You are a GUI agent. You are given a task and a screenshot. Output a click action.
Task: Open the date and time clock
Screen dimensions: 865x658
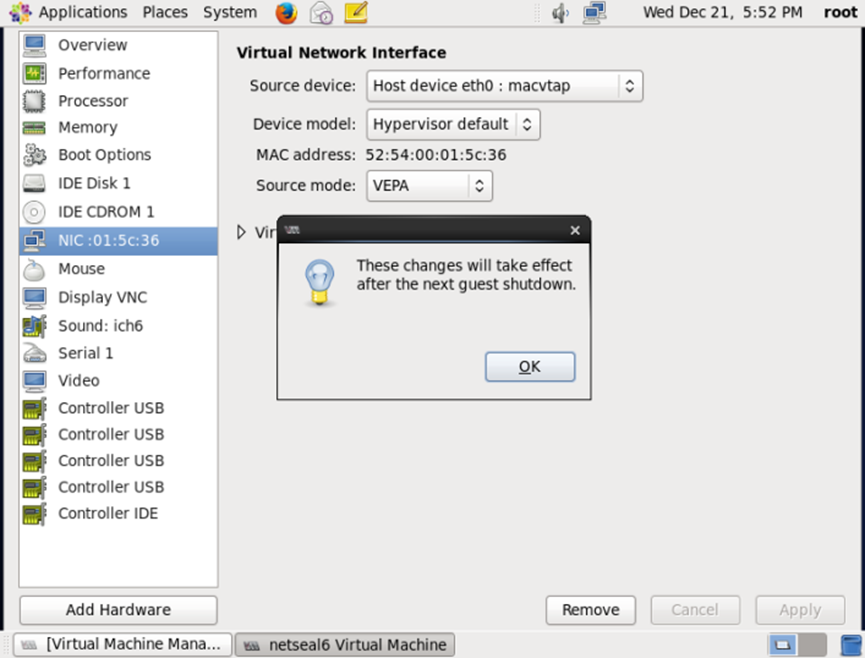point(722,12)
